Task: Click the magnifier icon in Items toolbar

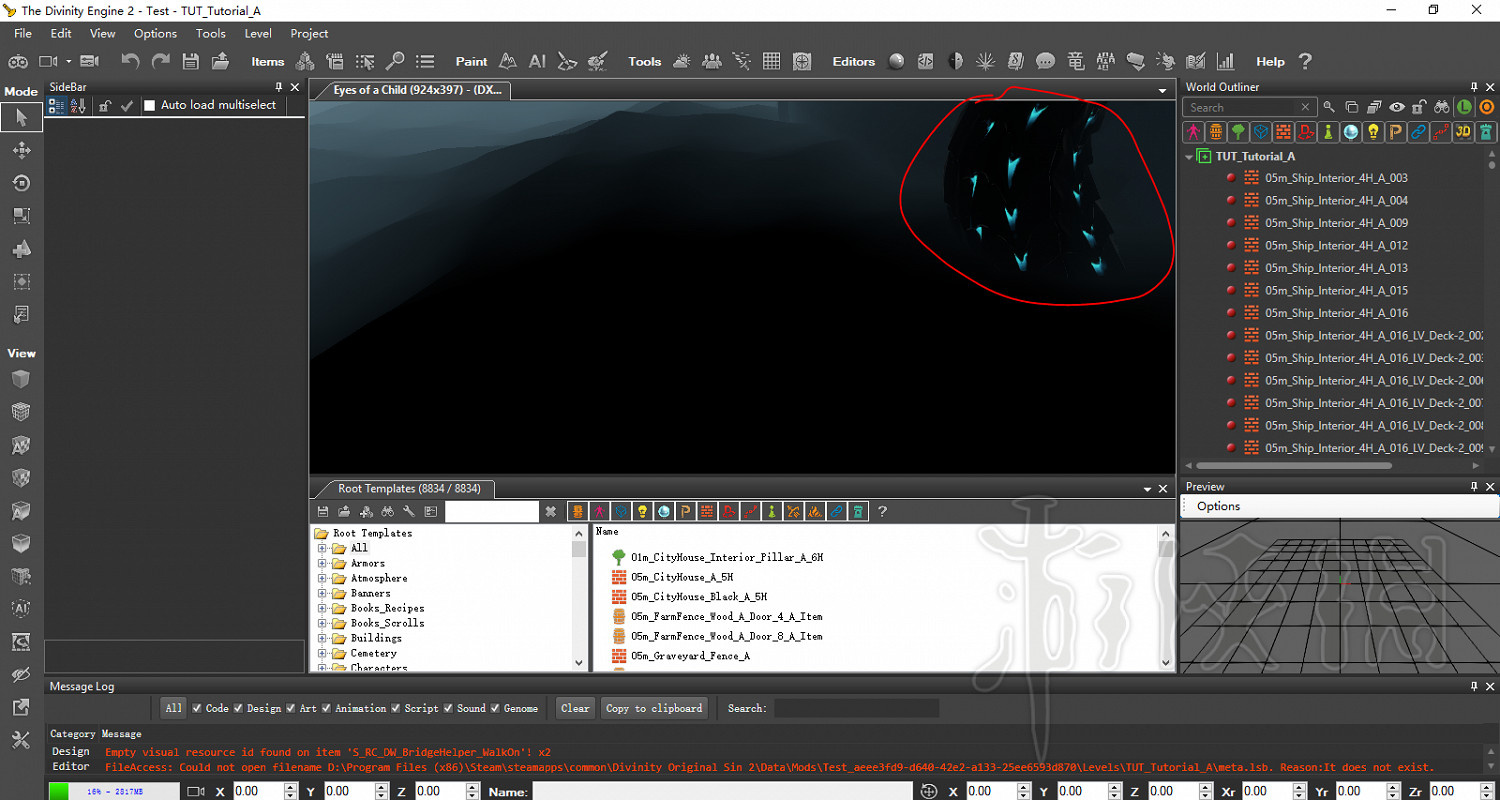Action: [x=395, y=61]
